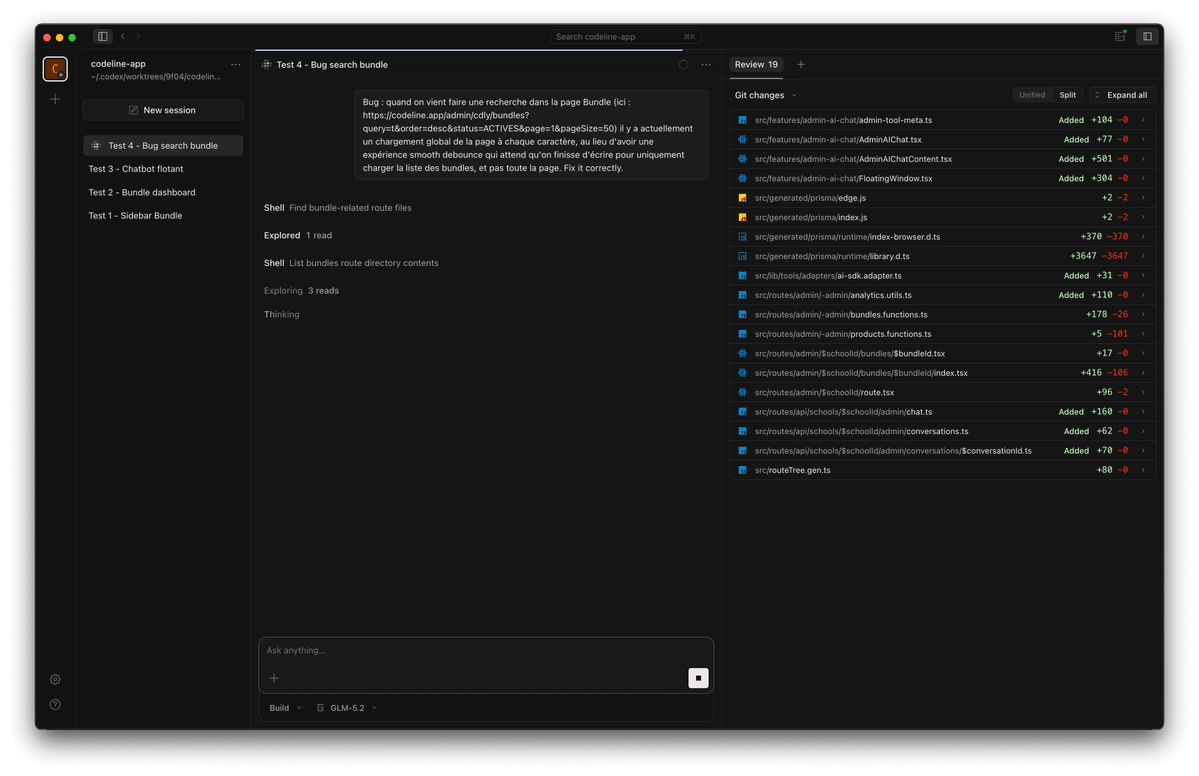
Task: Open the Git changes dropdown
Action: point(765,96)
